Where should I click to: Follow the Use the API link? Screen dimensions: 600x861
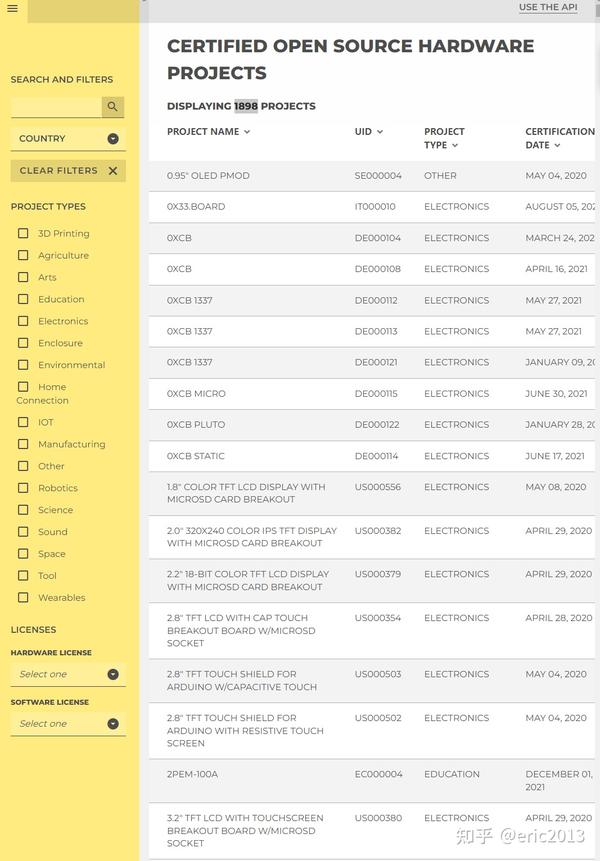click(x=548, y=7)
